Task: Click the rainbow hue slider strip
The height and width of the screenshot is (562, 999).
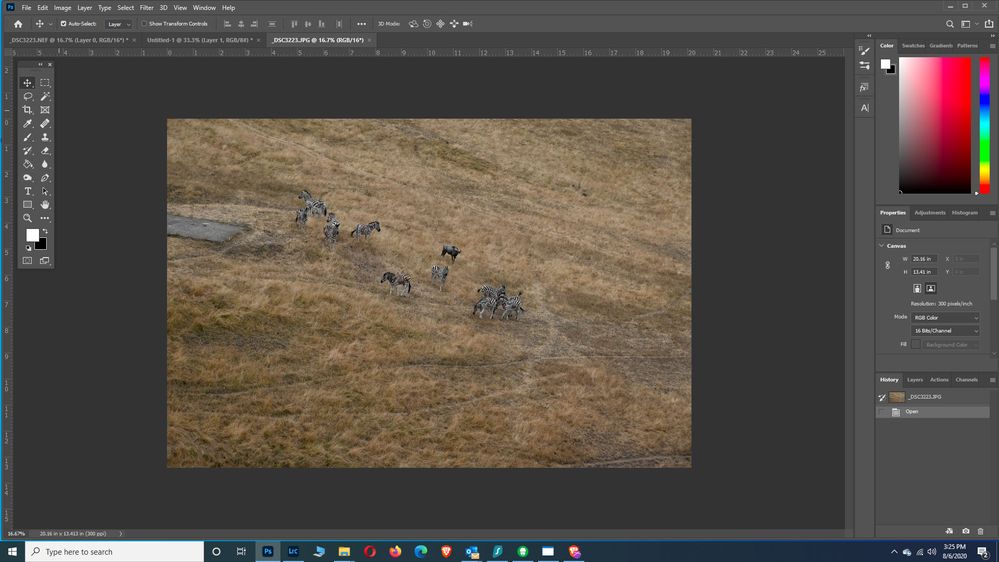Action: pos(984,124)
